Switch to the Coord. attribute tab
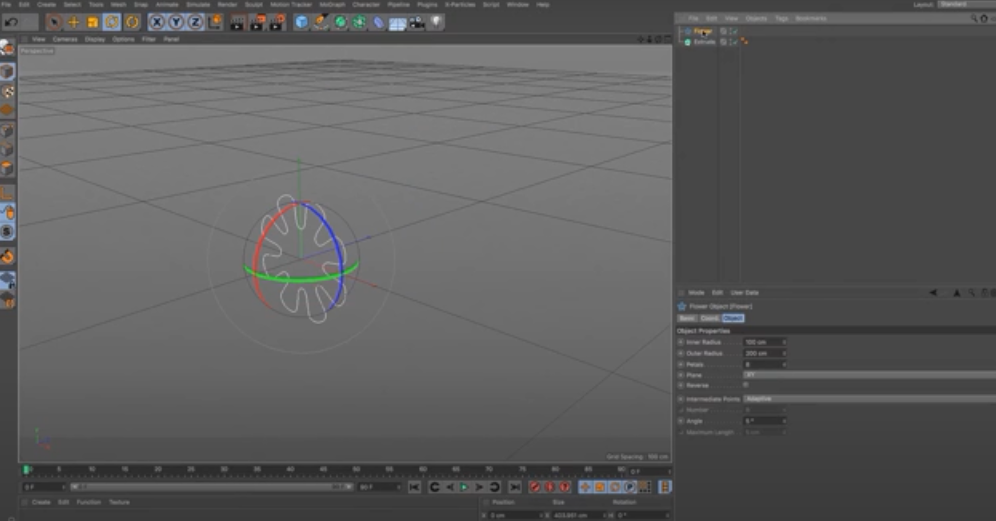This screenshot has height=521, width=996. pos(710,318)
